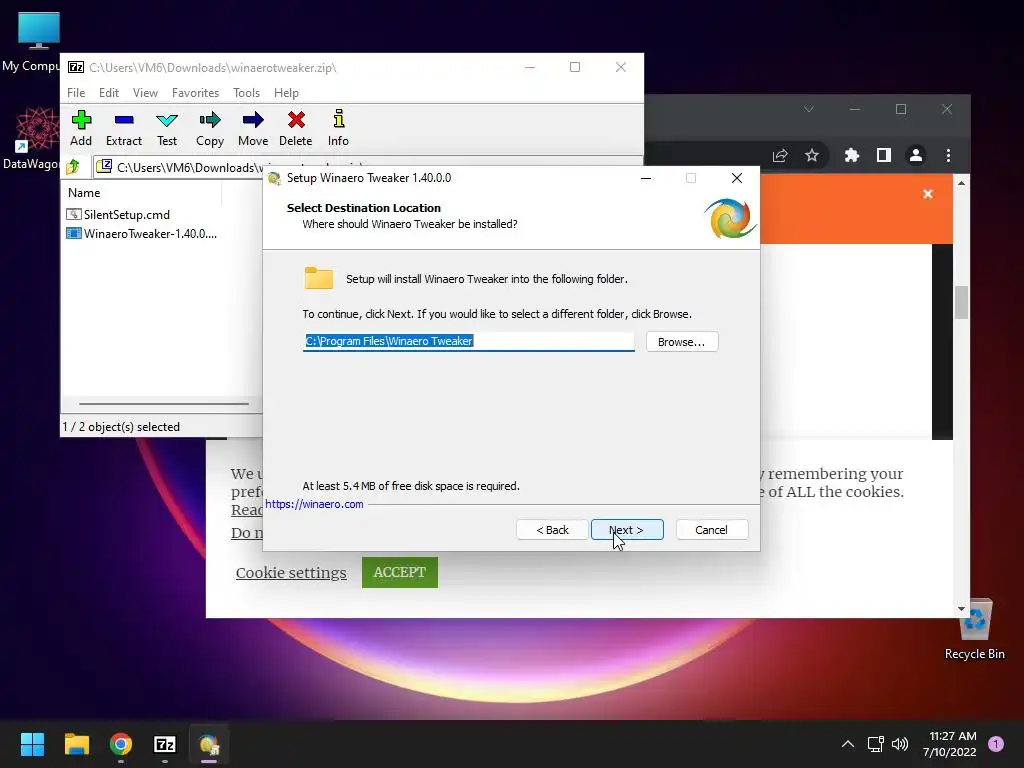1024x768 pixels.
Task: Click scroll up arrow in Chrome
Action: point(961,184)
